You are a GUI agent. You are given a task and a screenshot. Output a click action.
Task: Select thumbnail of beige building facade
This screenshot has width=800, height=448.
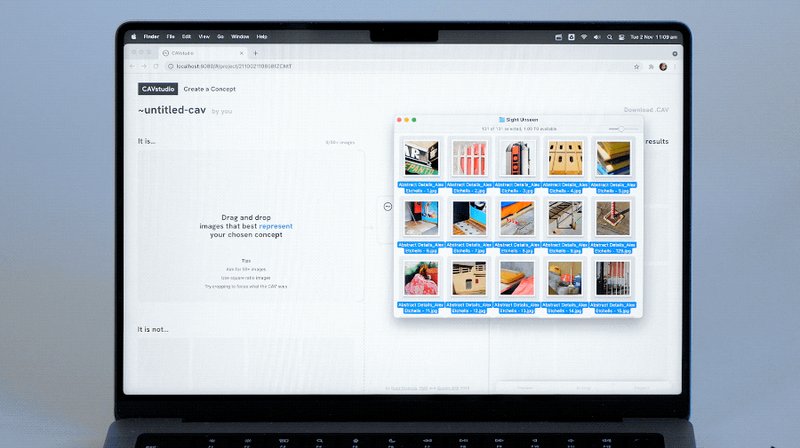pos(469,279)
